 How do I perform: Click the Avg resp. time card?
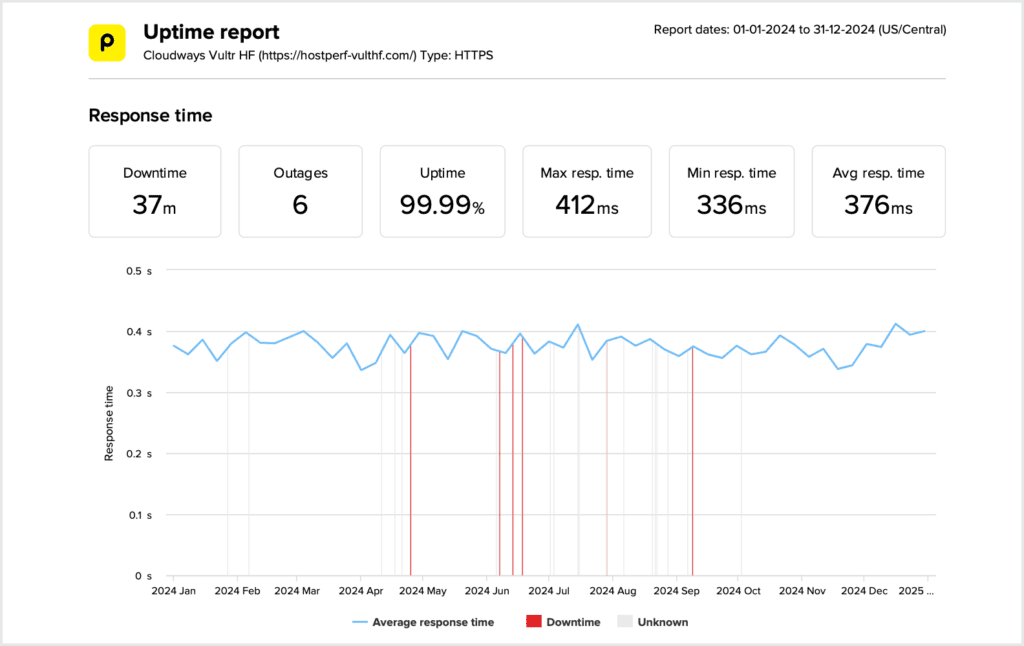(x=878, y=191)
